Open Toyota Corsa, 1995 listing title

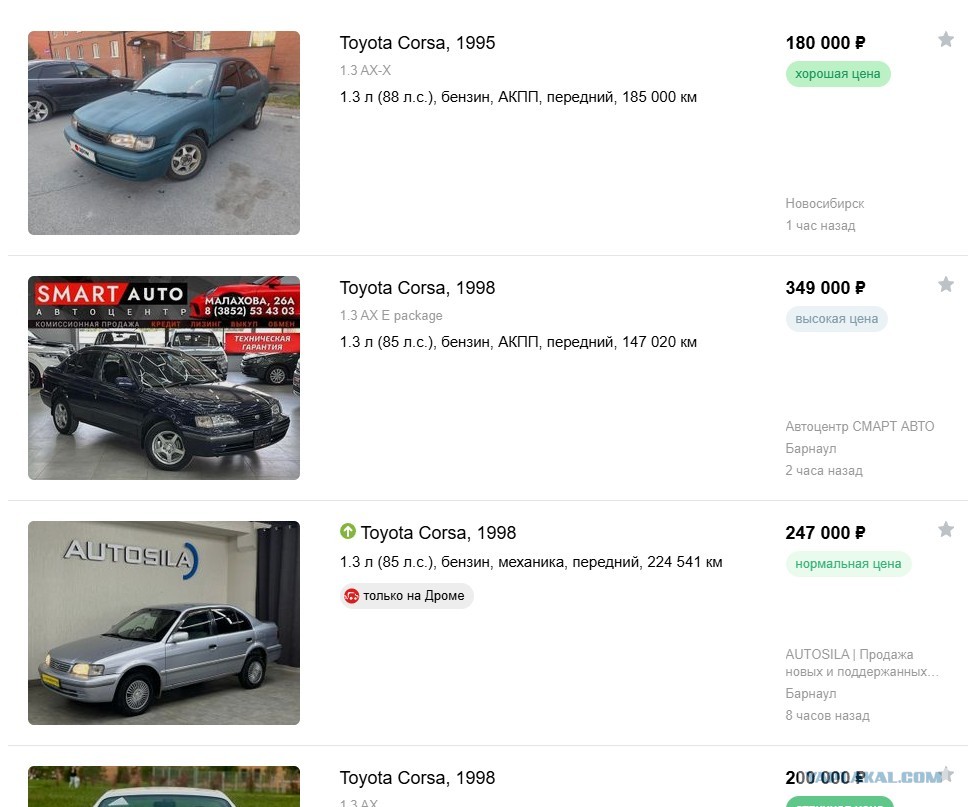point(417,43)
